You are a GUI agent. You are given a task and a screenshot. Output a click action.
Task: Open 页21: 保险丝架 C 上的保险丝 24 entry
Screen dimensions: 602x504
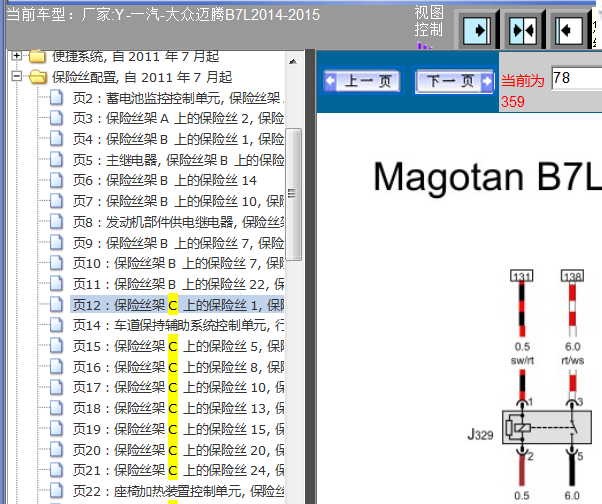click(179, 471)
